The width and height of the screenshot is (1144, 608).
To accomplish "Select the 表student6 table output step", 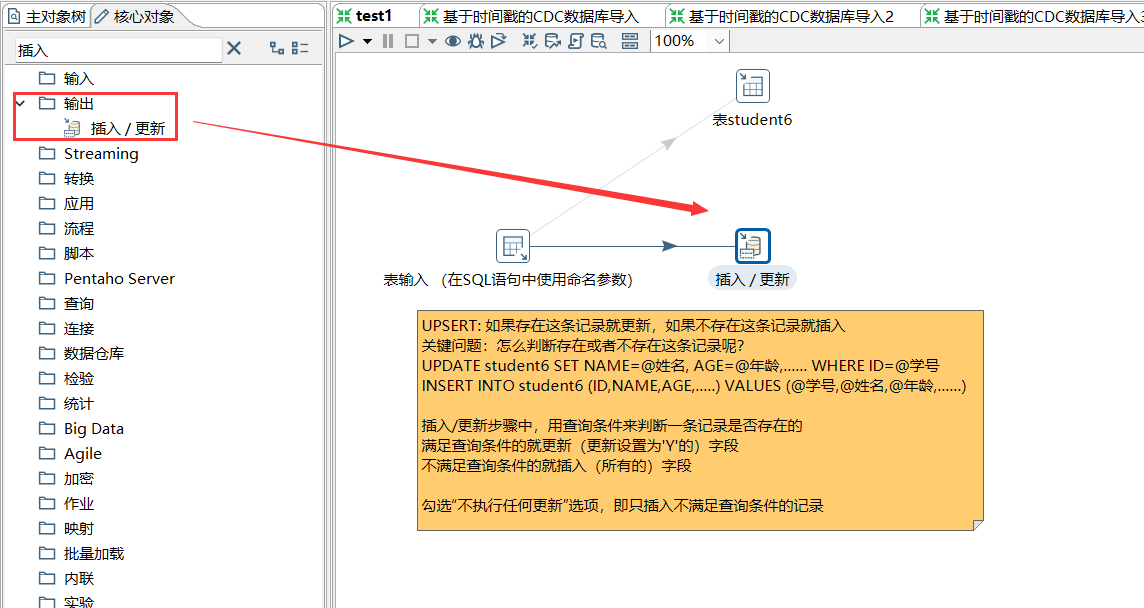I will pos(752,85).
